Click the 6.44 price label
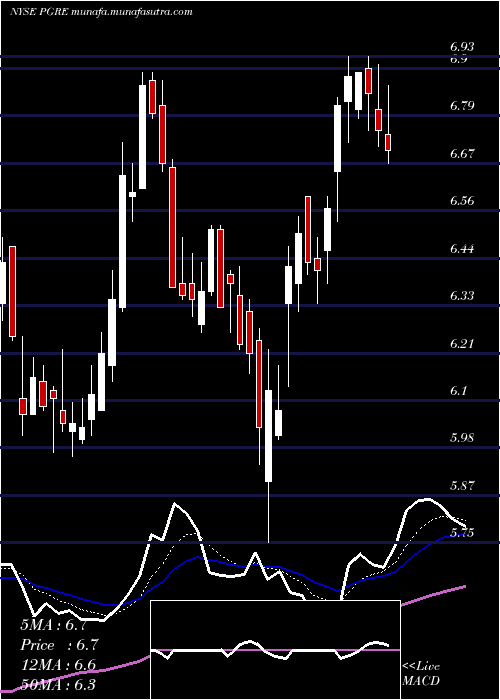Screen dimensions: 500x700 462,249
